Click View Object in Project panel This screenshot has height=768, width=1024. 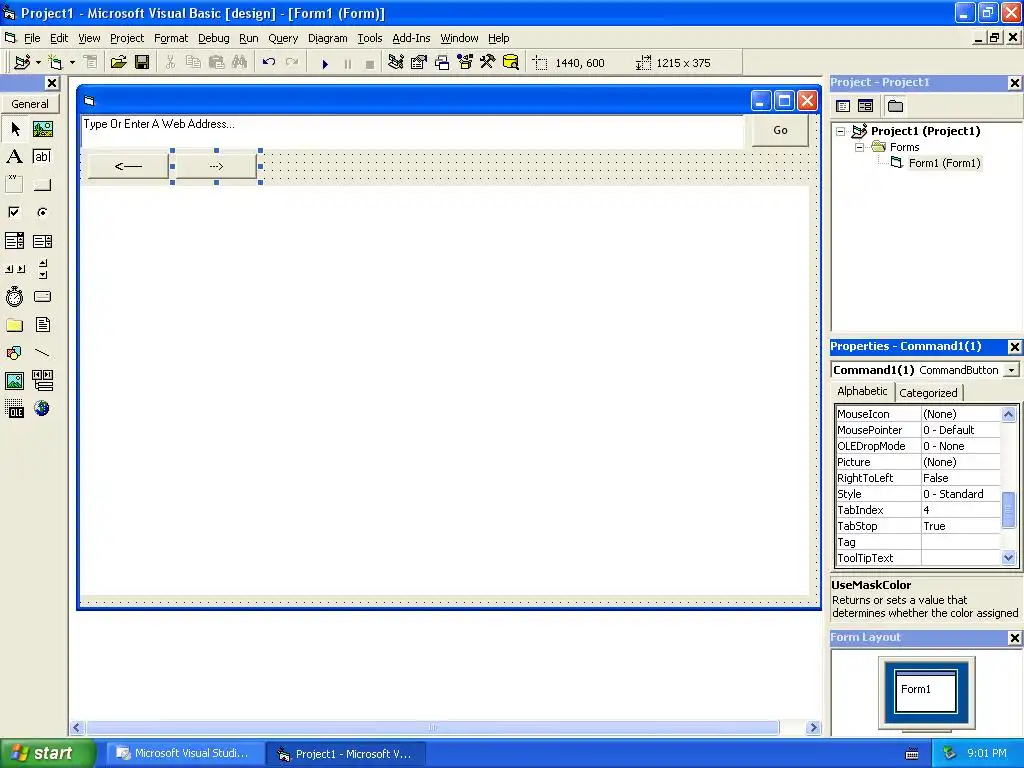pyautogui.click(x=865, y=106)
